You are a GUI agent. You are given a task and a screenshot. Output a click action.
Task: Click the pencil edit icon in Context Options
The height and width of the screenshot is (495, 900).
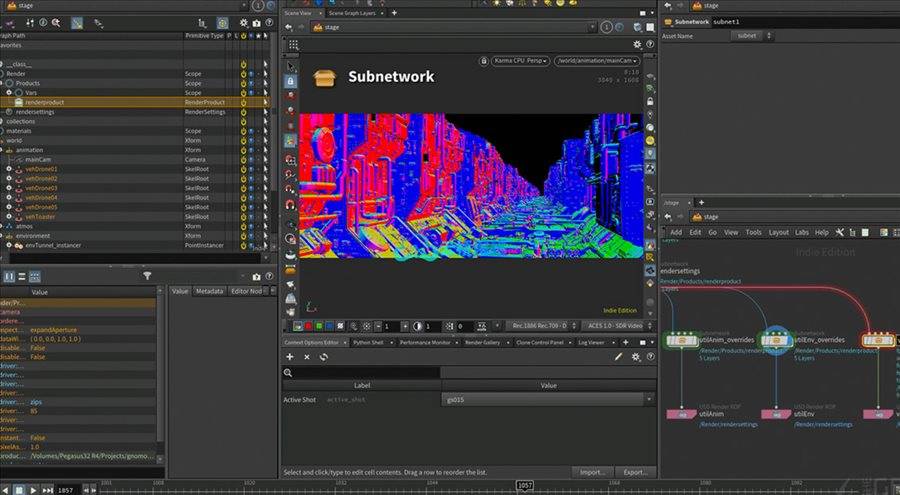click(x=619, y=356)
